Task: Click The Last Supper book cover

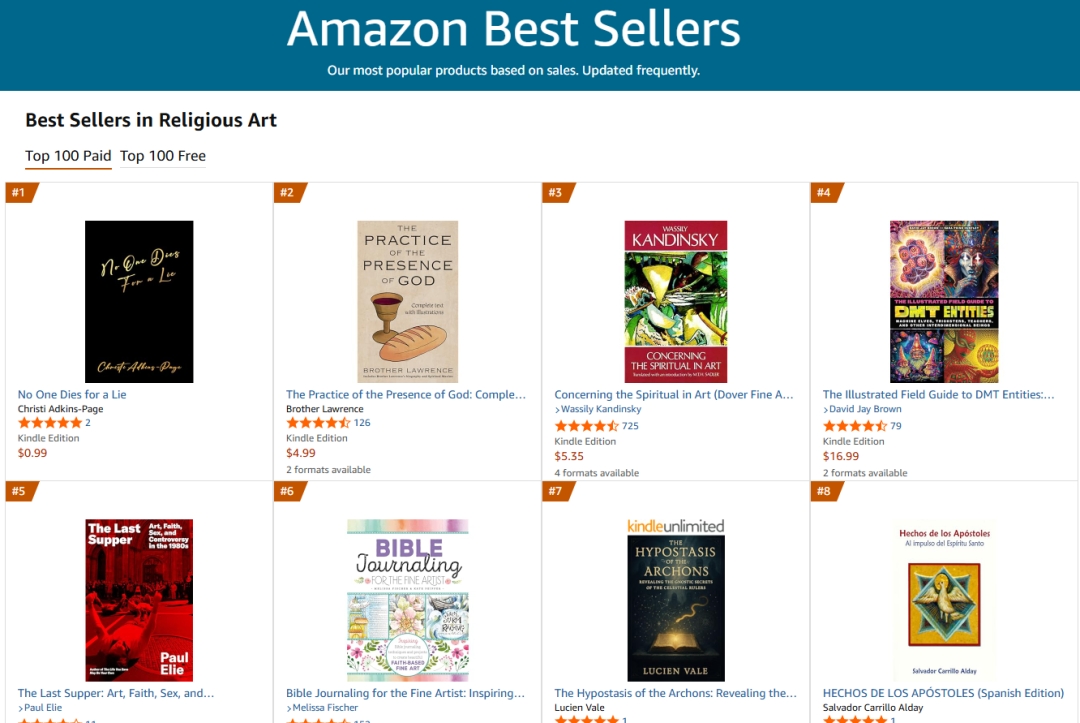Action: [139, 600]
